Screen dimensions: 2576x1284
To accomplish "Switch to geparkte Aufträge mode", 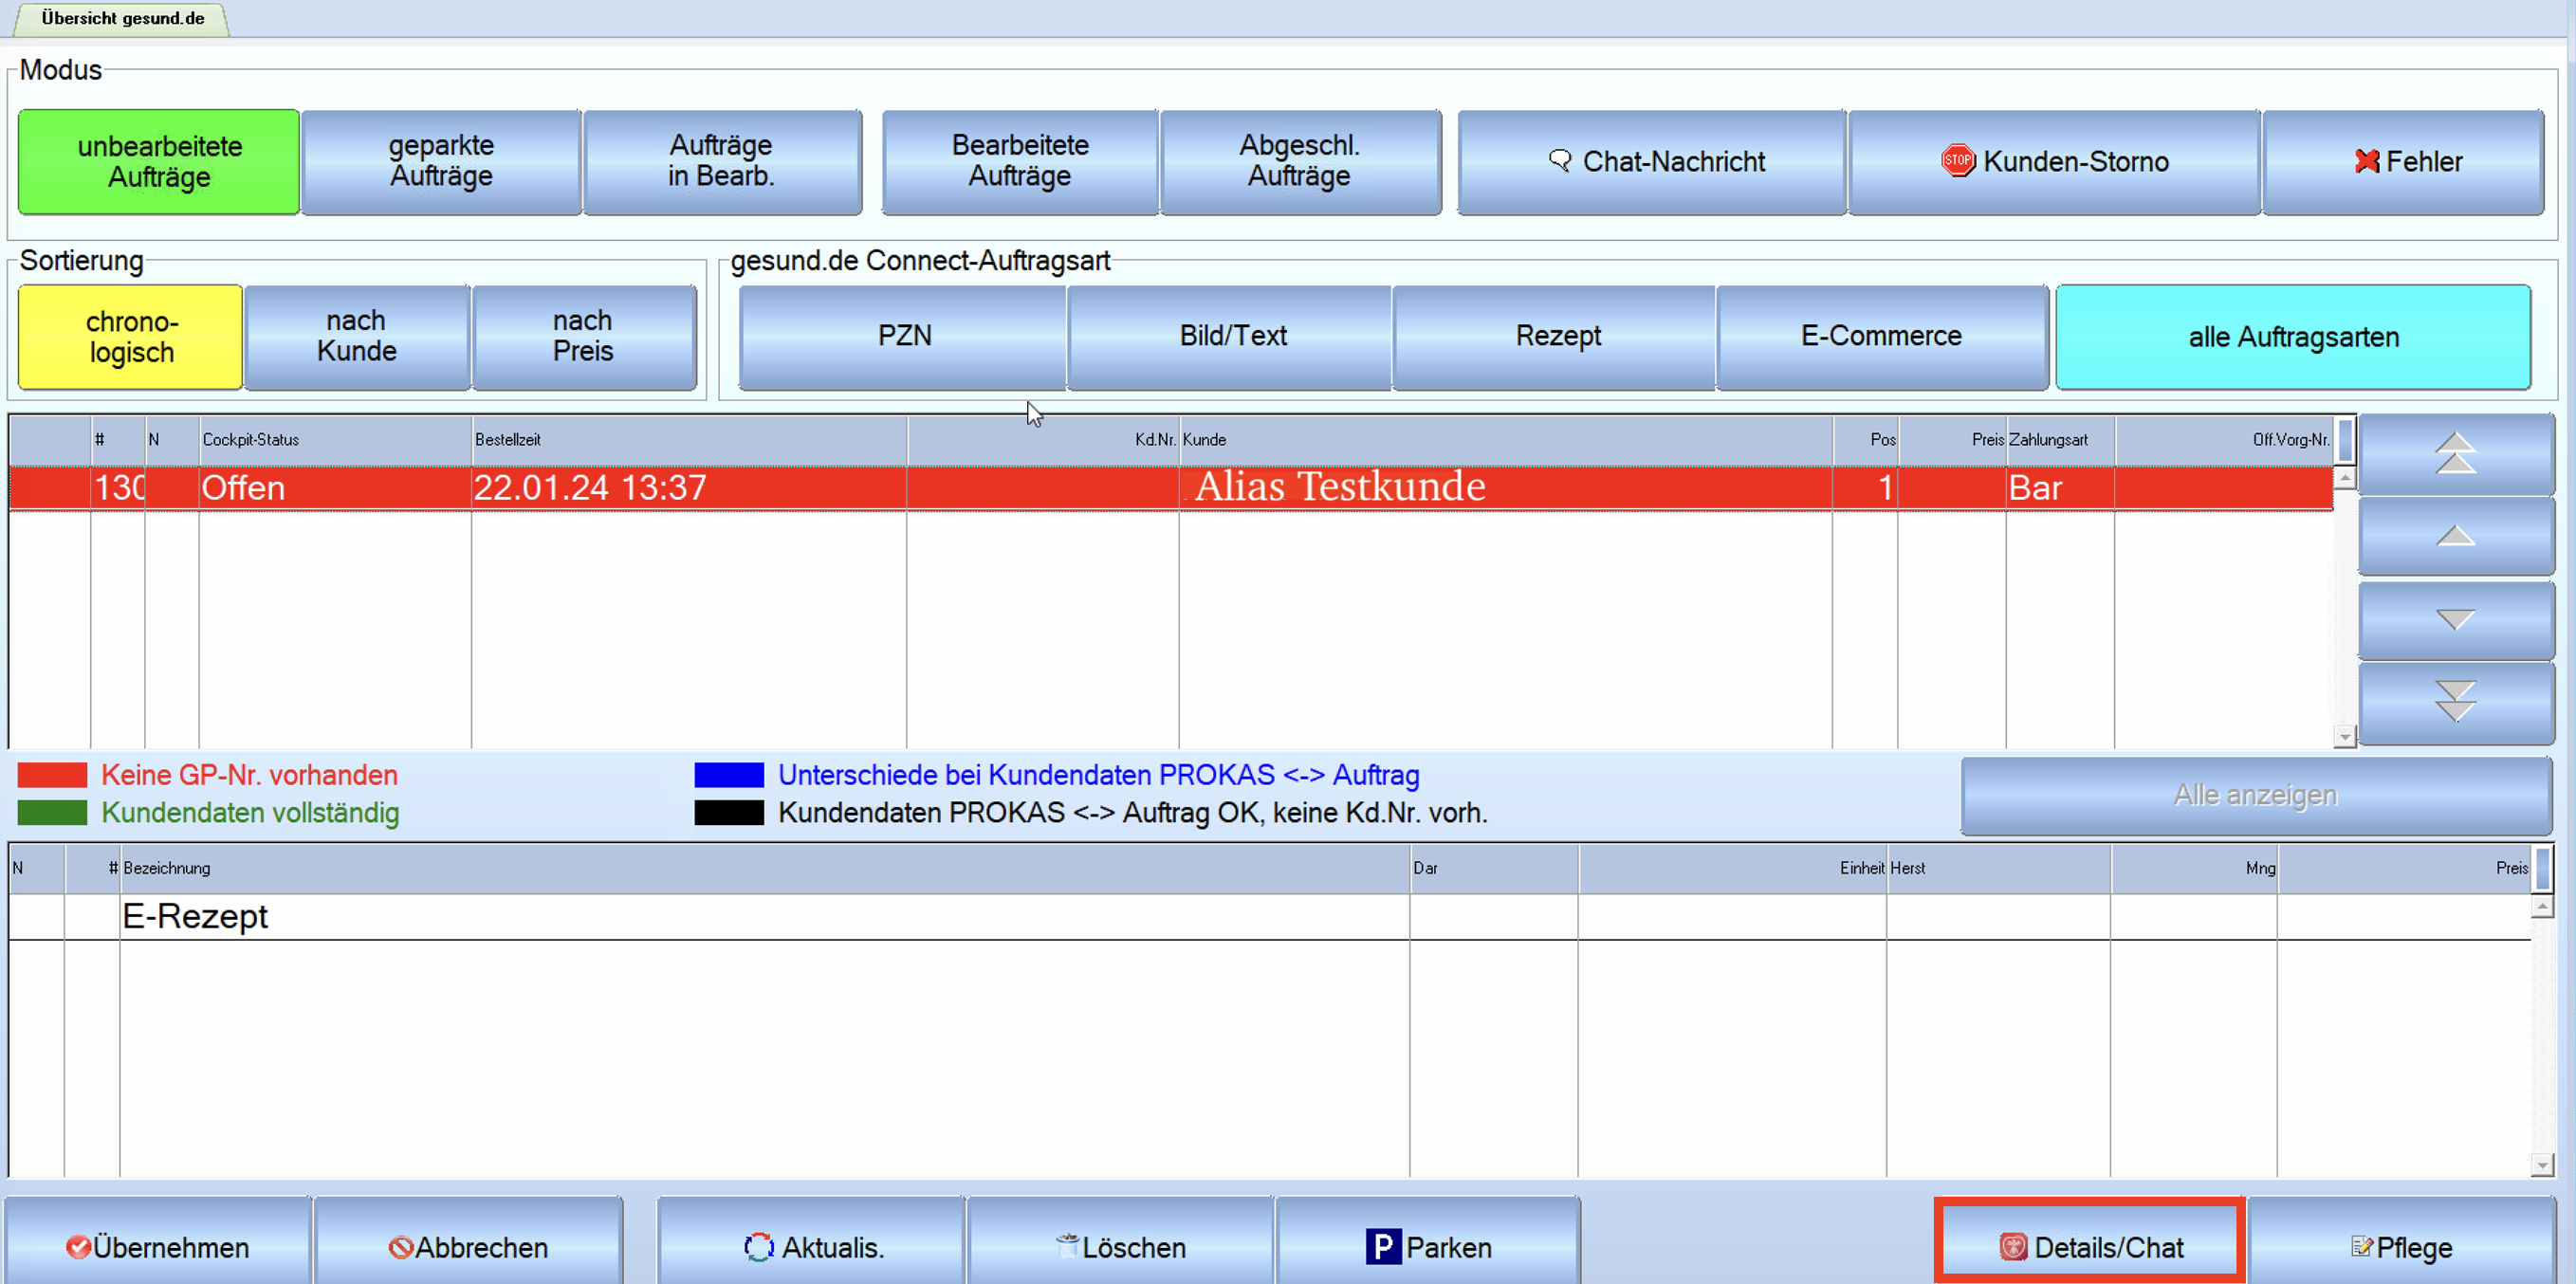I will [x=441, y=162].
